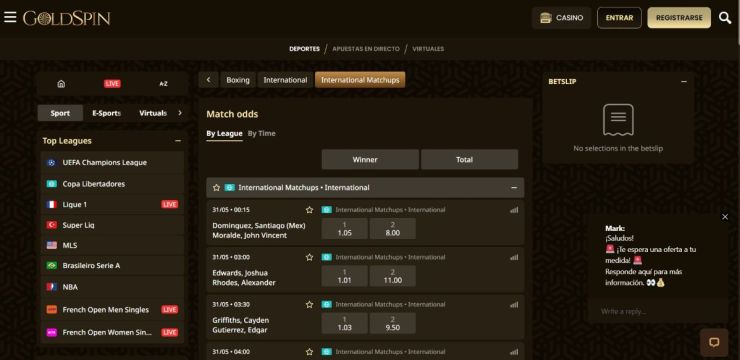Collapse the Top Leagues panel
Image resolution: width=740 pixels, height=360 pixels.
pos(178,141)
